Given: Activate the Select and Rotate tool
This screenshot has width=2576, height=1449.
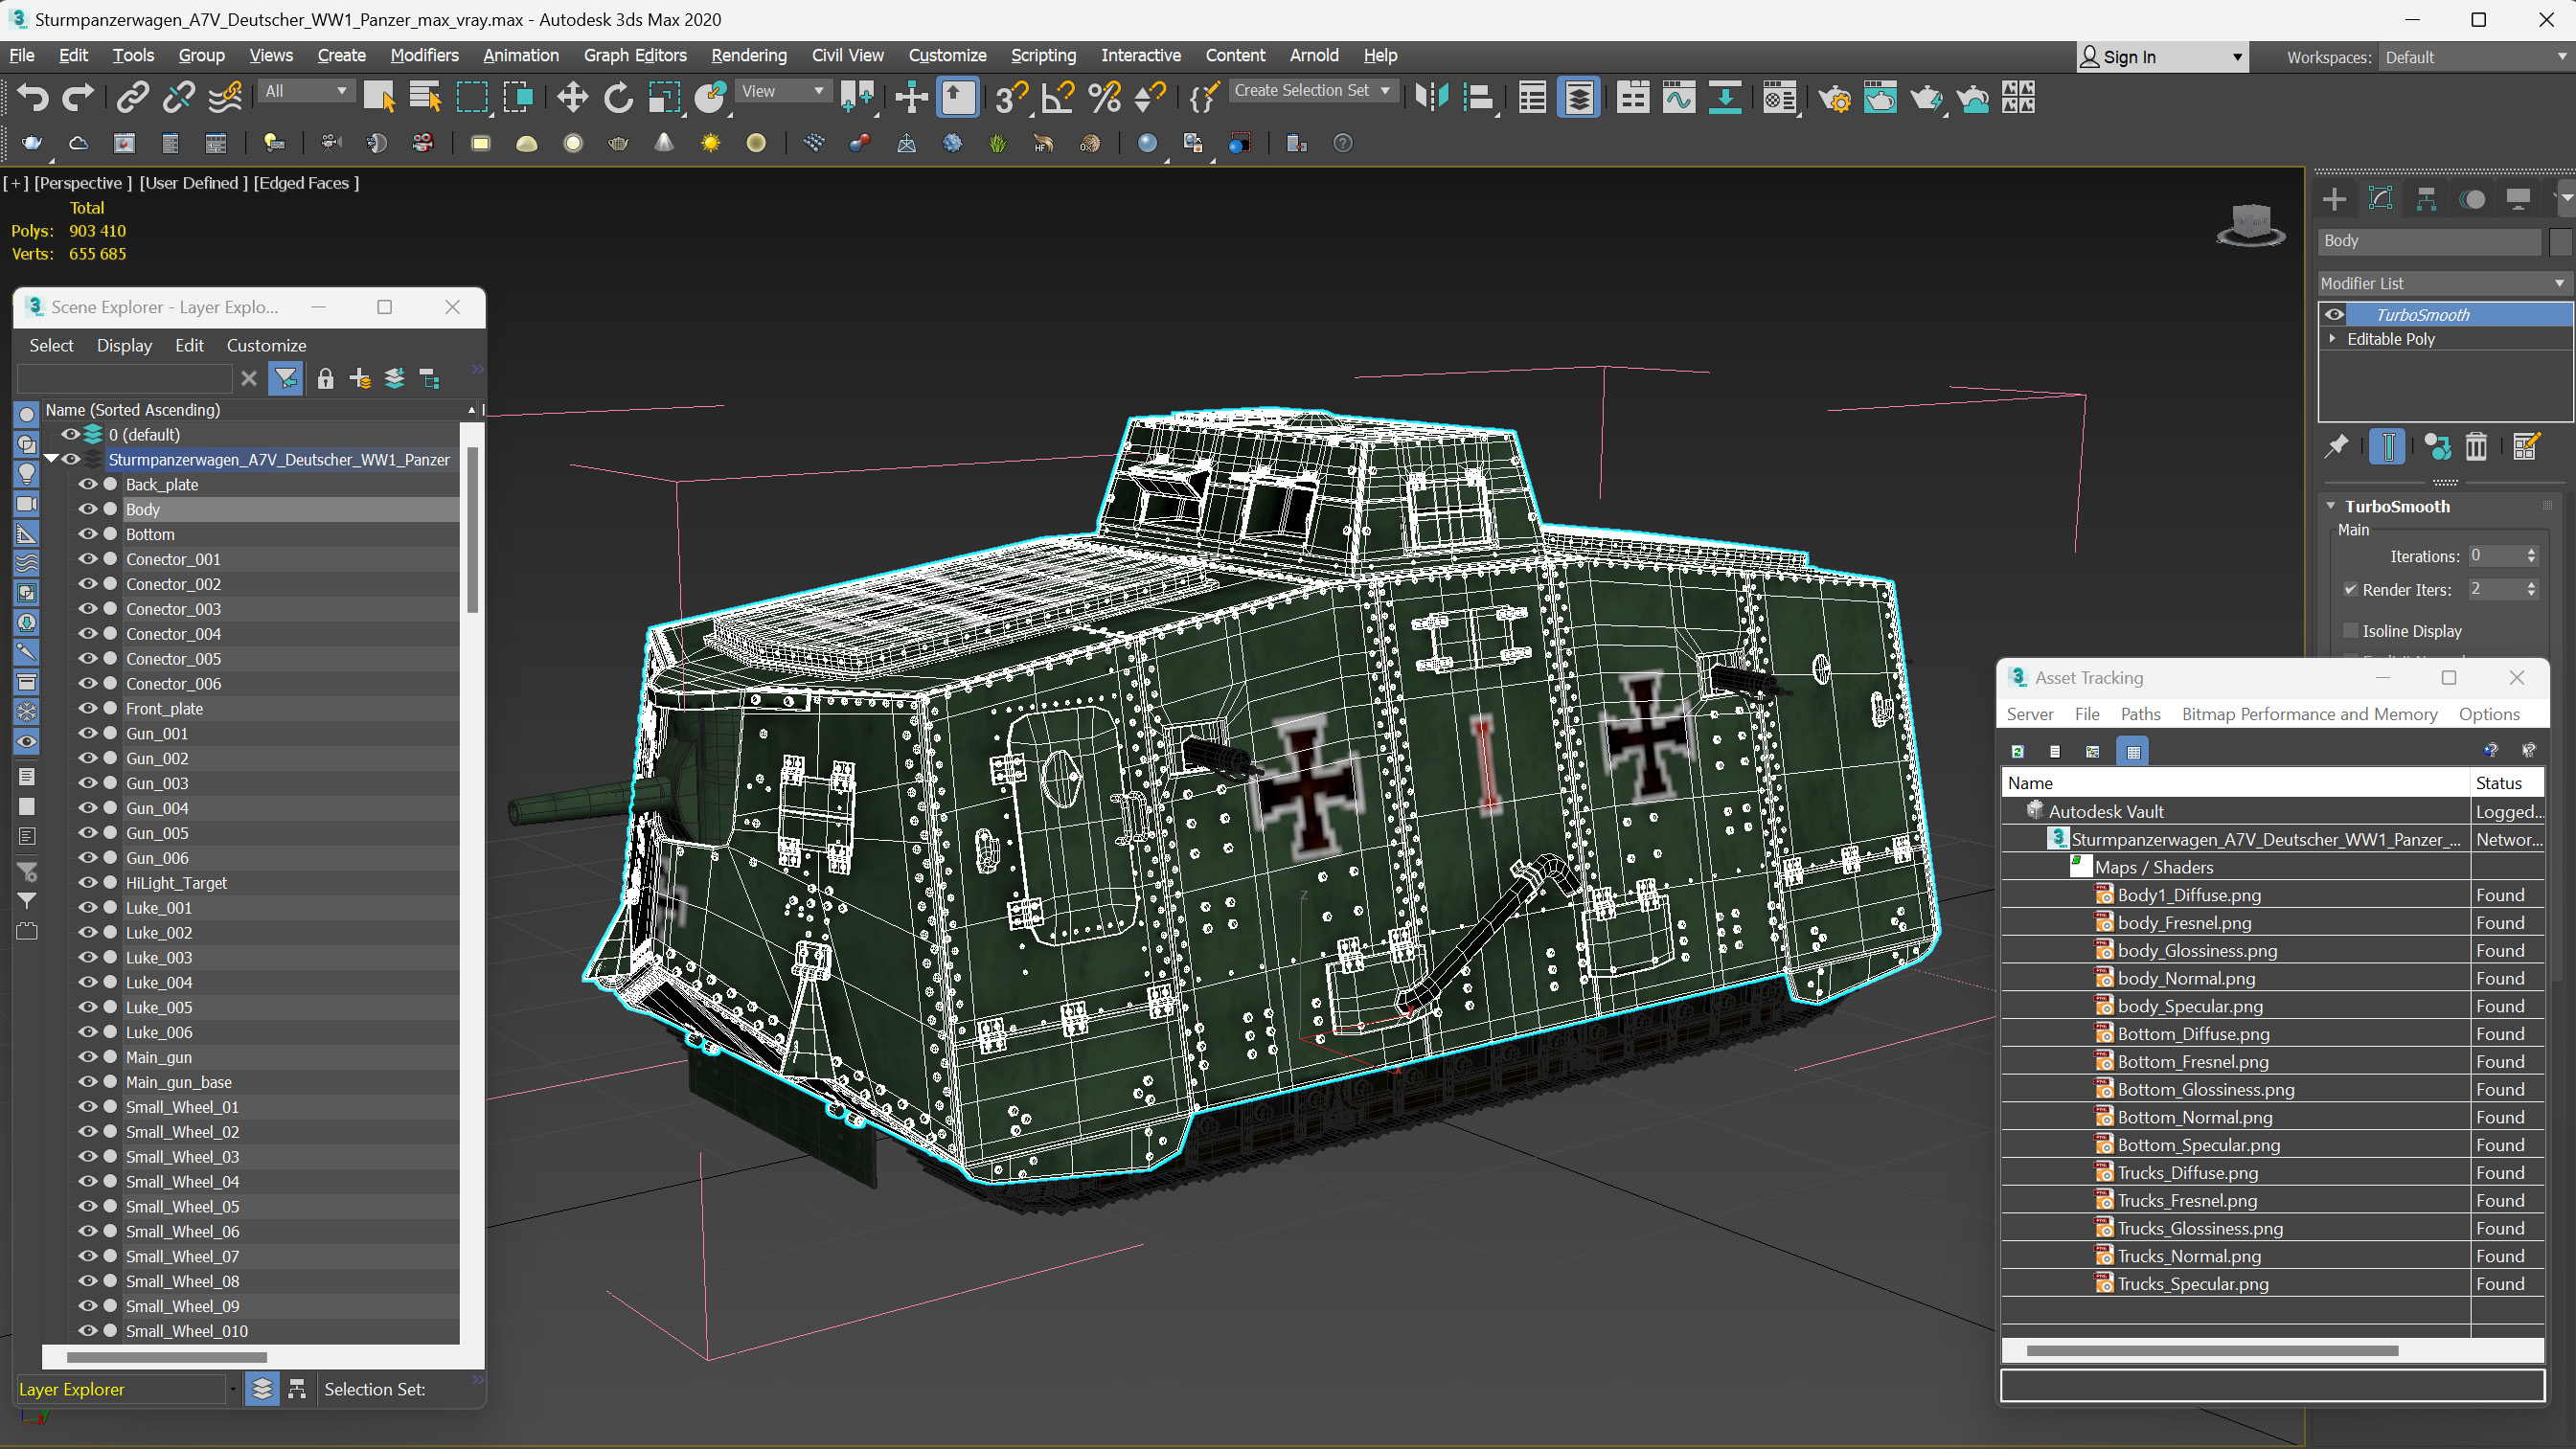Looking at the screenshot, I should [x=618, y=97].
